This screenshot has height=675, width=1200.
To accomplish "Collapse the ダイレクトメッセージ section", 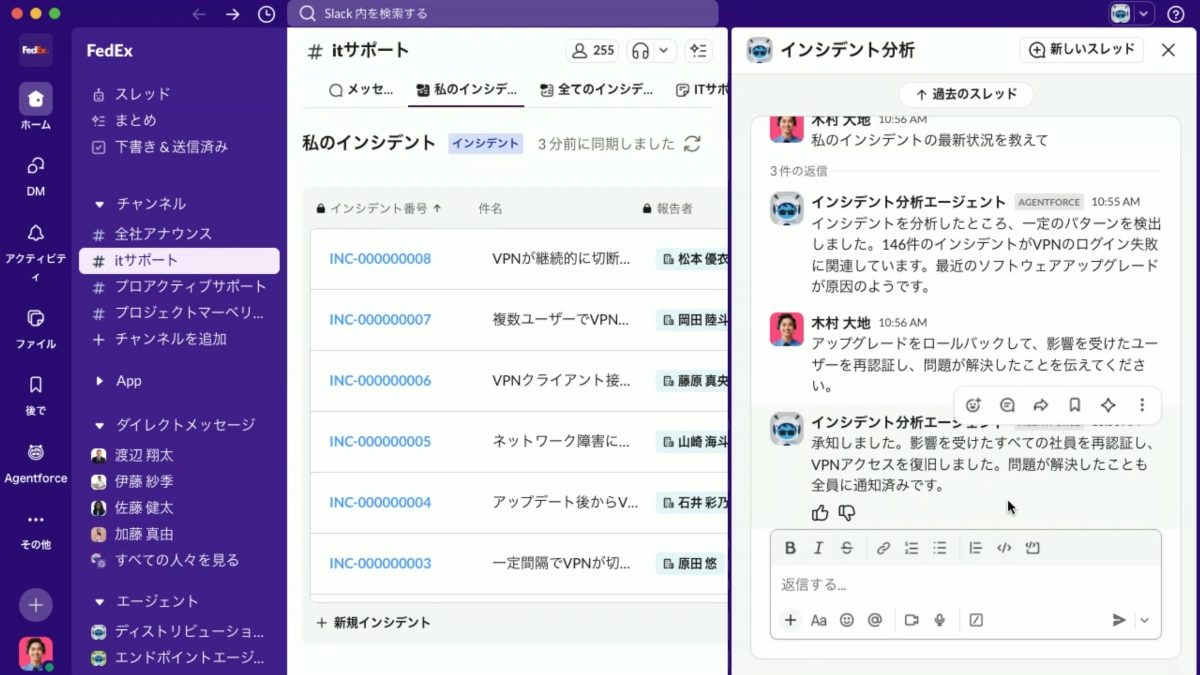I will [x=99, y=425].
